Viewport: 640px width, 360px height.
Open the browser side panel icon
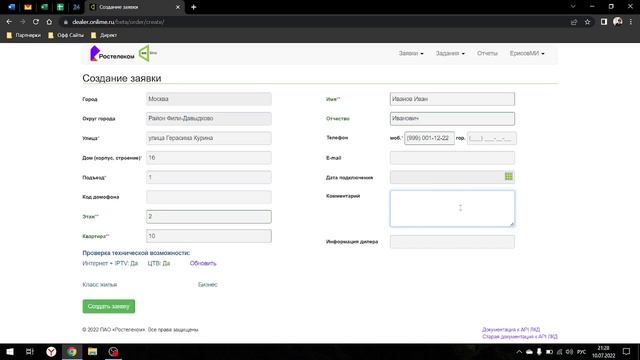tap(604, 22)
